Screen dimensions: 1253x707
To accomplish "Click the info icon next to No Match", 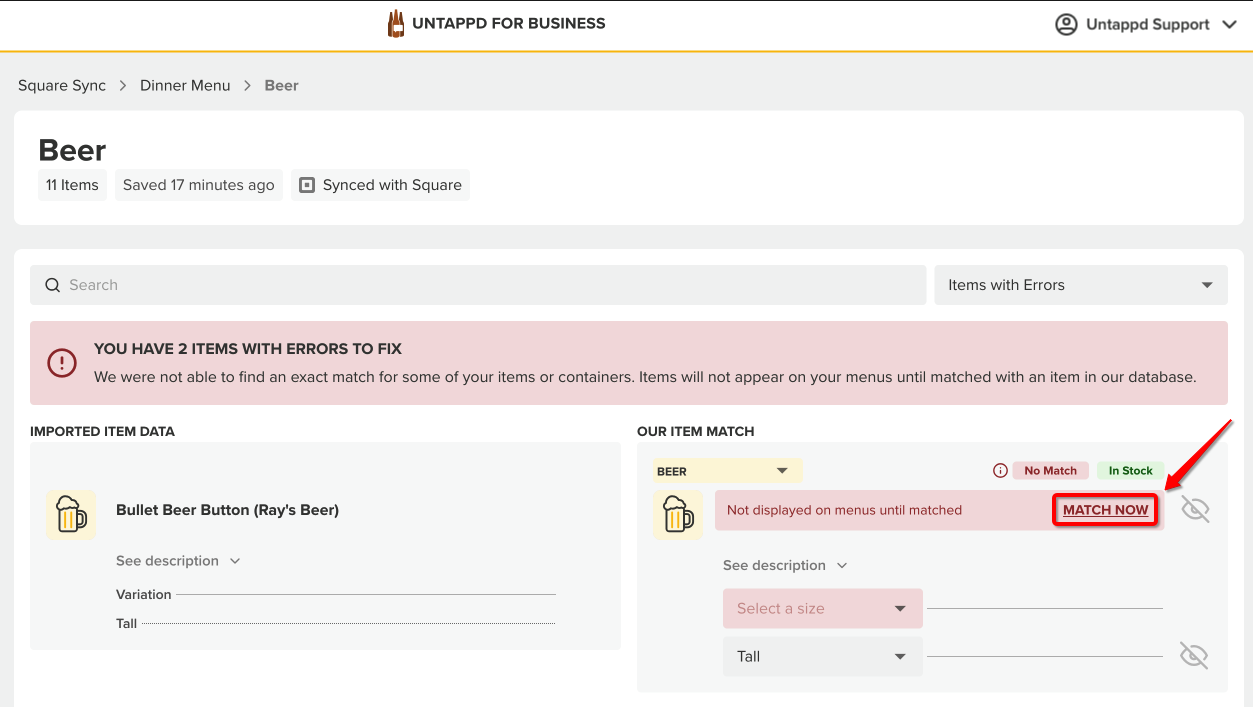I will point(999,471).
